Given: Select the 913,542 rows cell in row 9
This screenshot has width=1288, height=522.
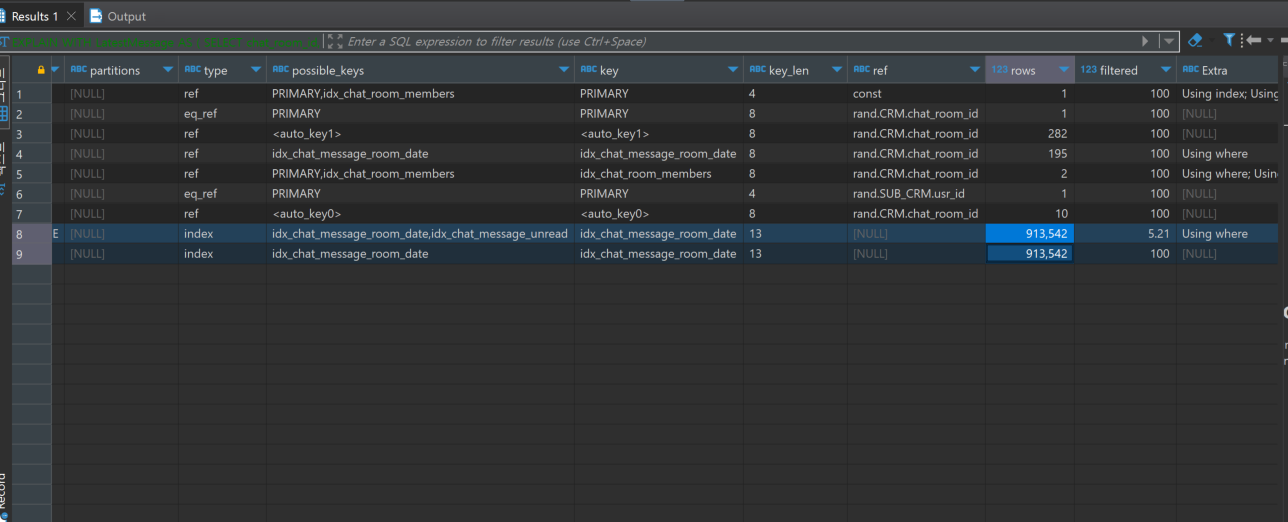Looking at the screenshot, I should point(1030,253).
